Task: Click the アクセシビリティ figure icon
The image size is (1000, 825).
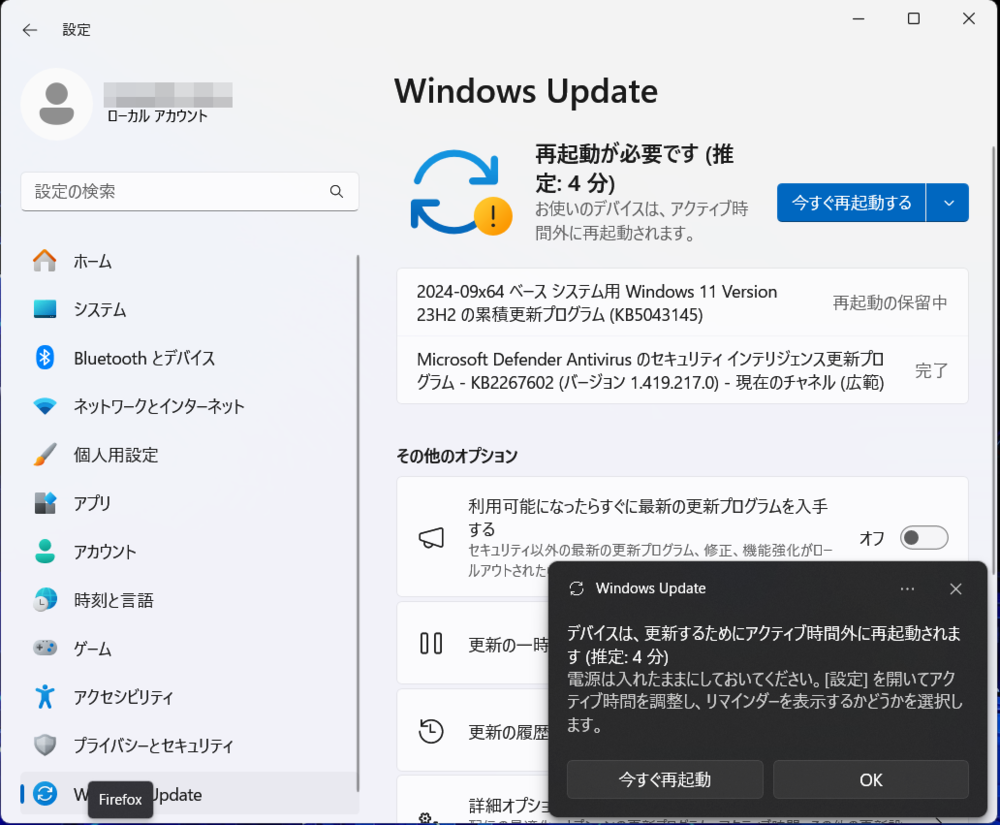Action: pos(45,697)
